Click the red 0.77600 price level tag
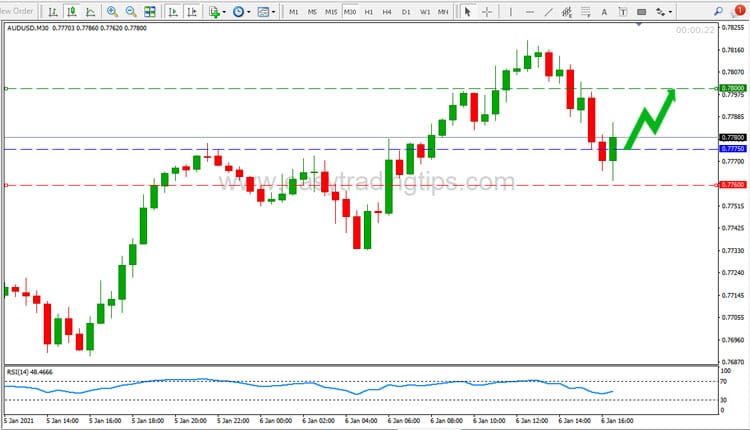 pos(733,185)
